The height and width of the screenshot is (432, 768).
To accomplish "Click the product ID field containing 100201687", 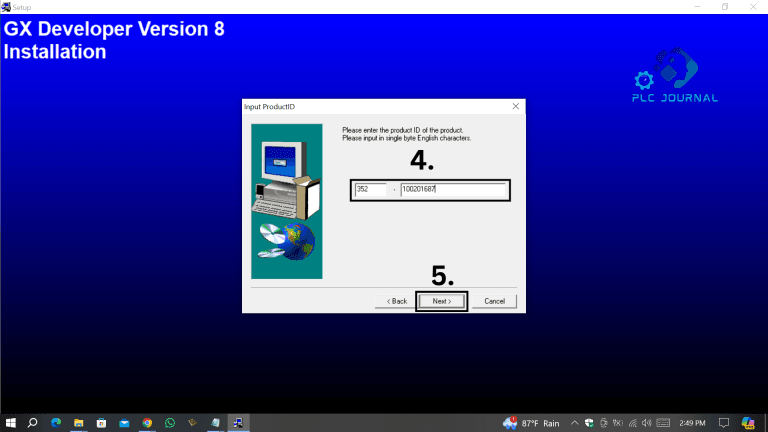I will click(x=453, y=189).
